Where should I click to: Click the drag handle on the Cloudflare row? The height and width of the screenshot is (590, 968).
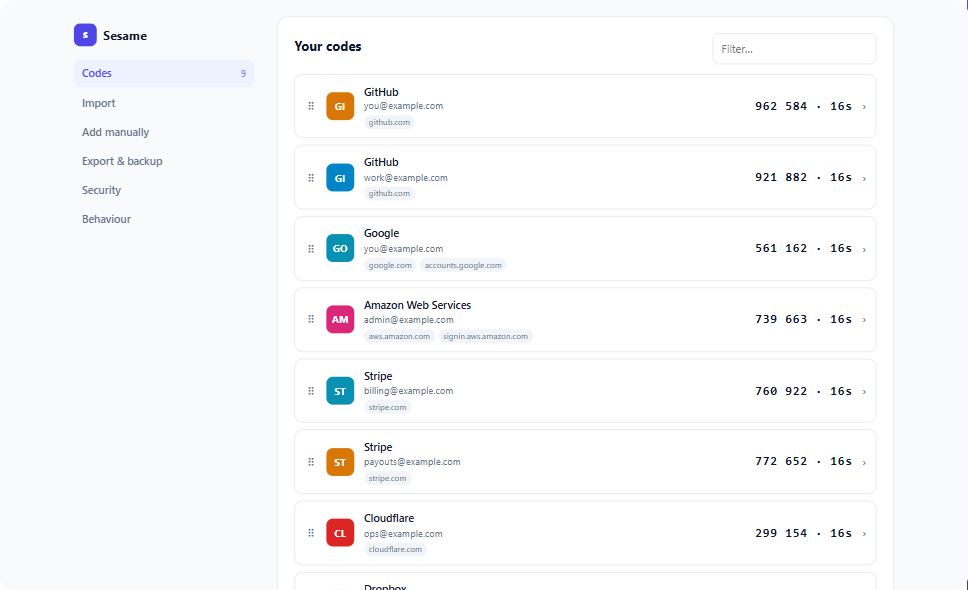[311, 533]
